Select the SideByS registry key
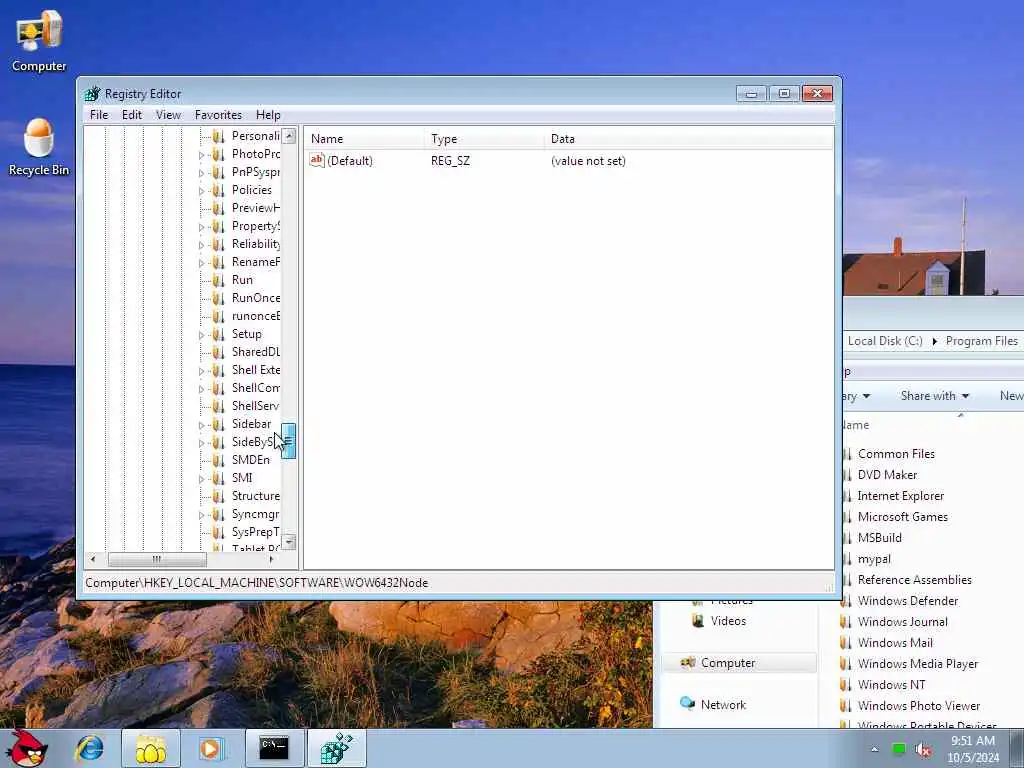This screenshot has height=768, width=1024. point(252,442)
